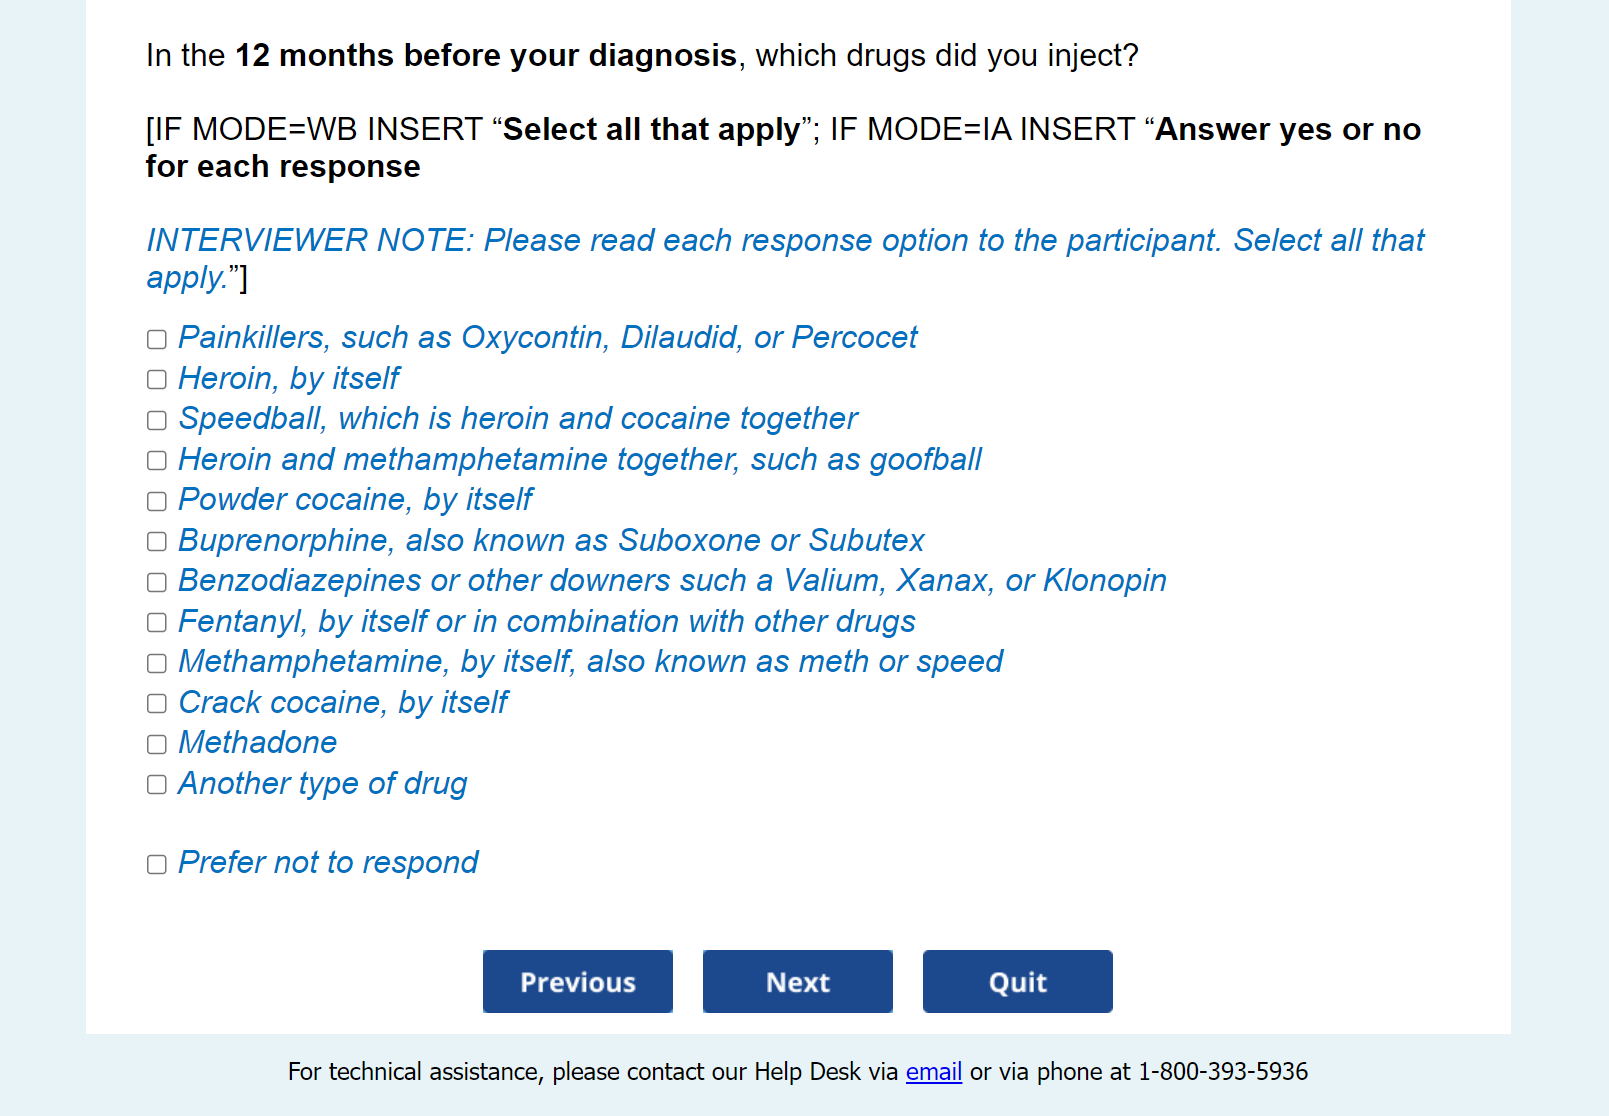
Task: Check the Painkillers option checkbox
Action: point(157,340)
